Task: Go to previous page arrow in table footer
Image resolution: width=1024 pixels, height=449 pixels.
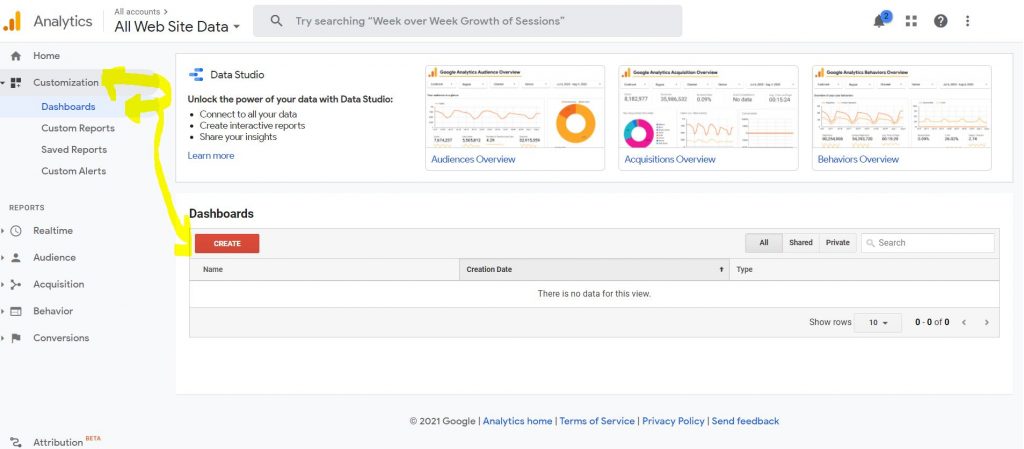Action: [x=963, y=322]
